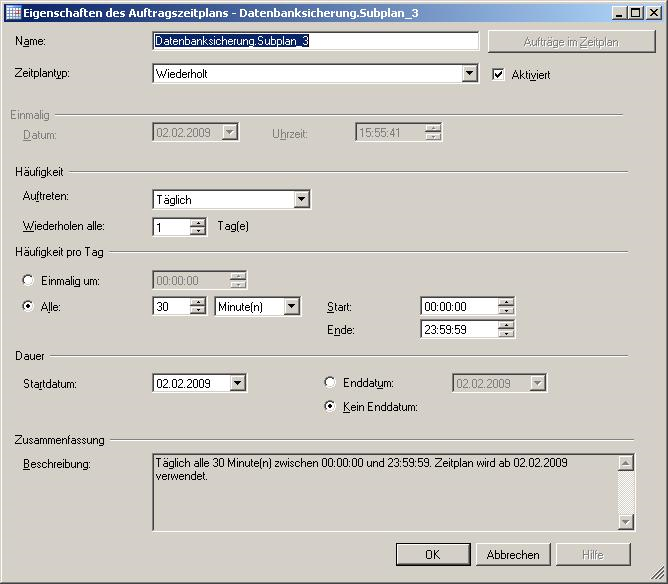Open the Minute(n) unit dropdown
The height and width of the screenshot is (584, 668).
pyautogui.click(x=291, y=307)
